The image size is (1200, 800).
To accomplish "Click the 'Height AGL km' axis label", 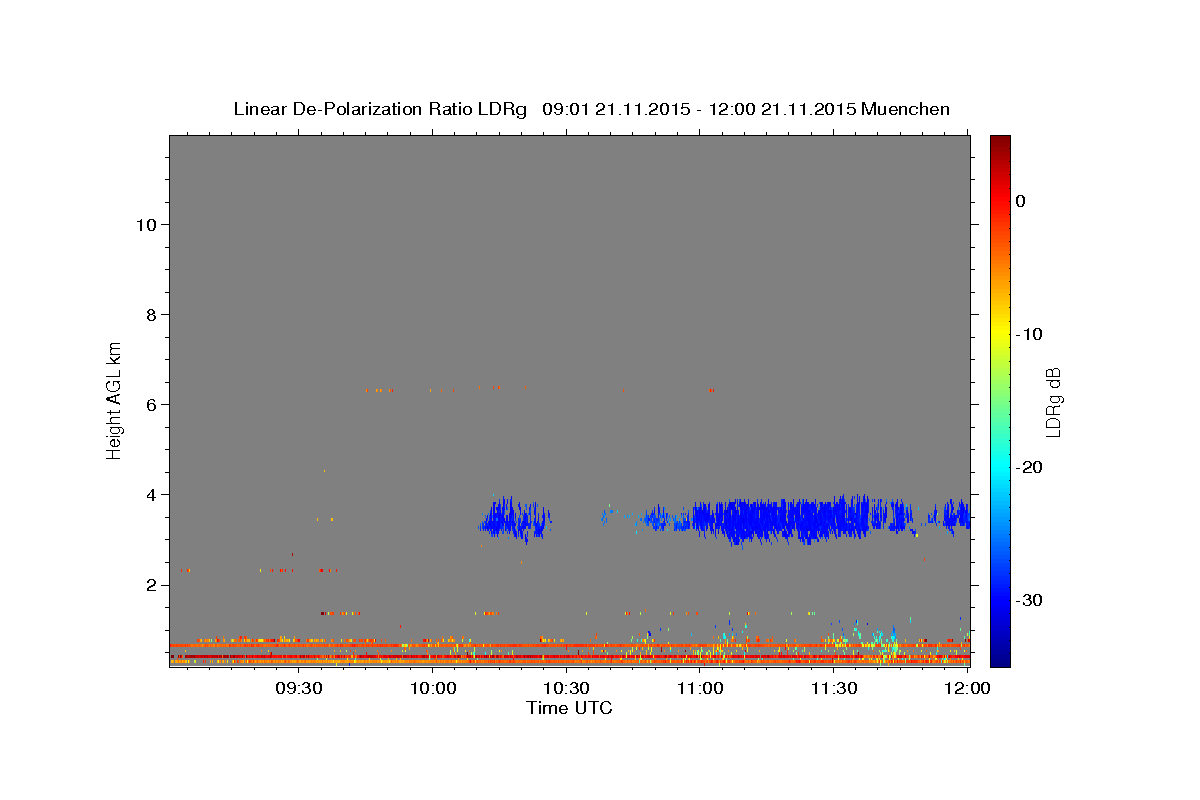I will point(115,400).
